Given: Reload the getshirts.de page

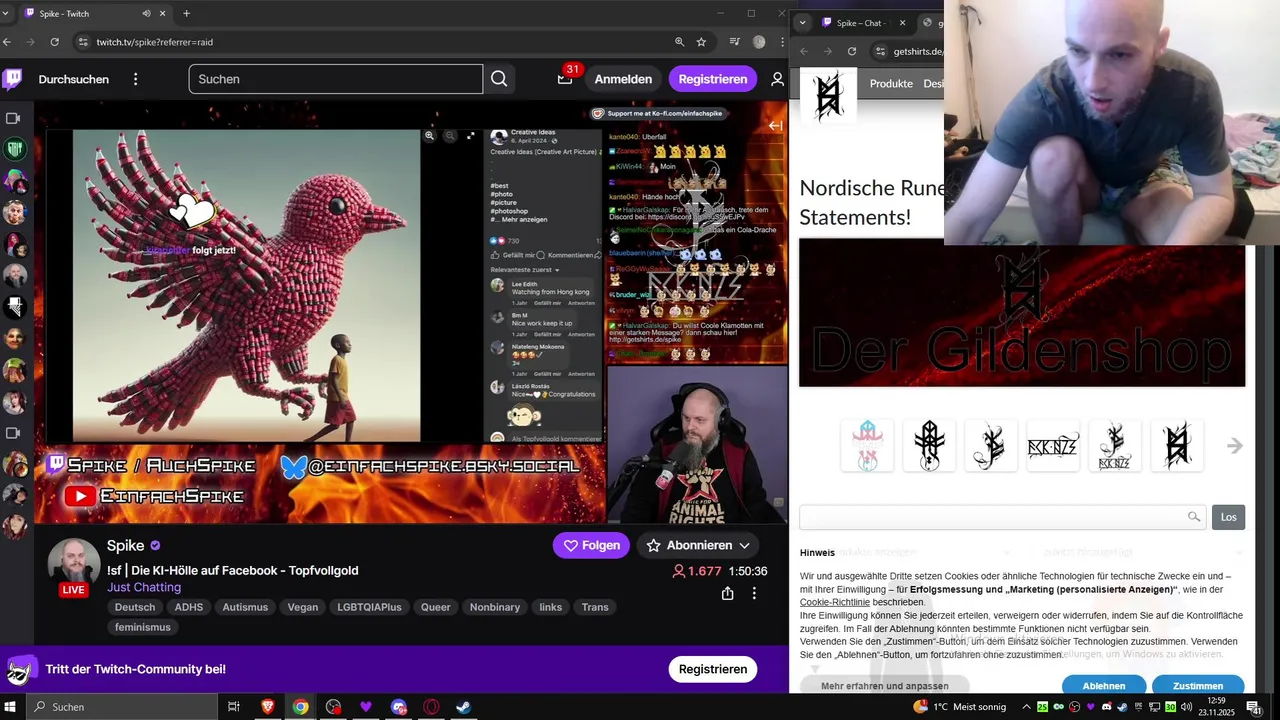Looking at the screenshot, I should [852, 51].
